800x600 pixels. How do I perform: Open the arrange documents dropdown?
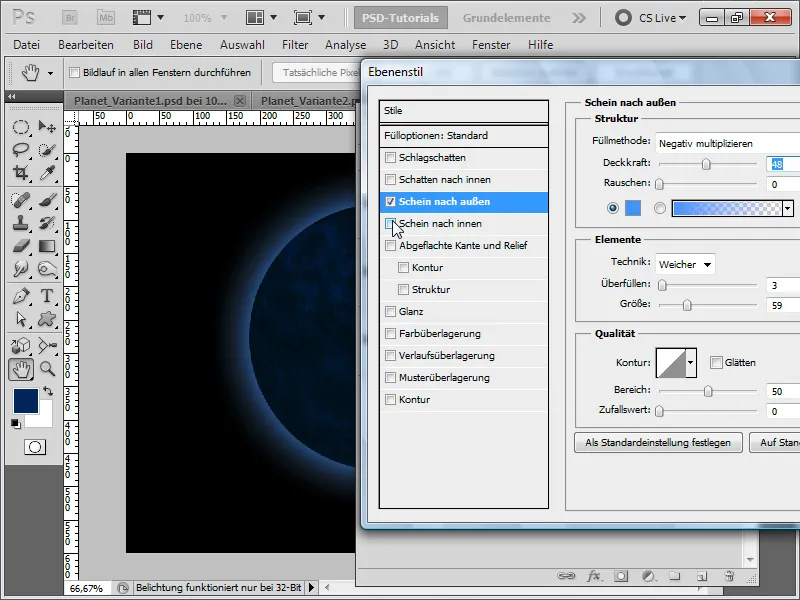tap(273, 18)
